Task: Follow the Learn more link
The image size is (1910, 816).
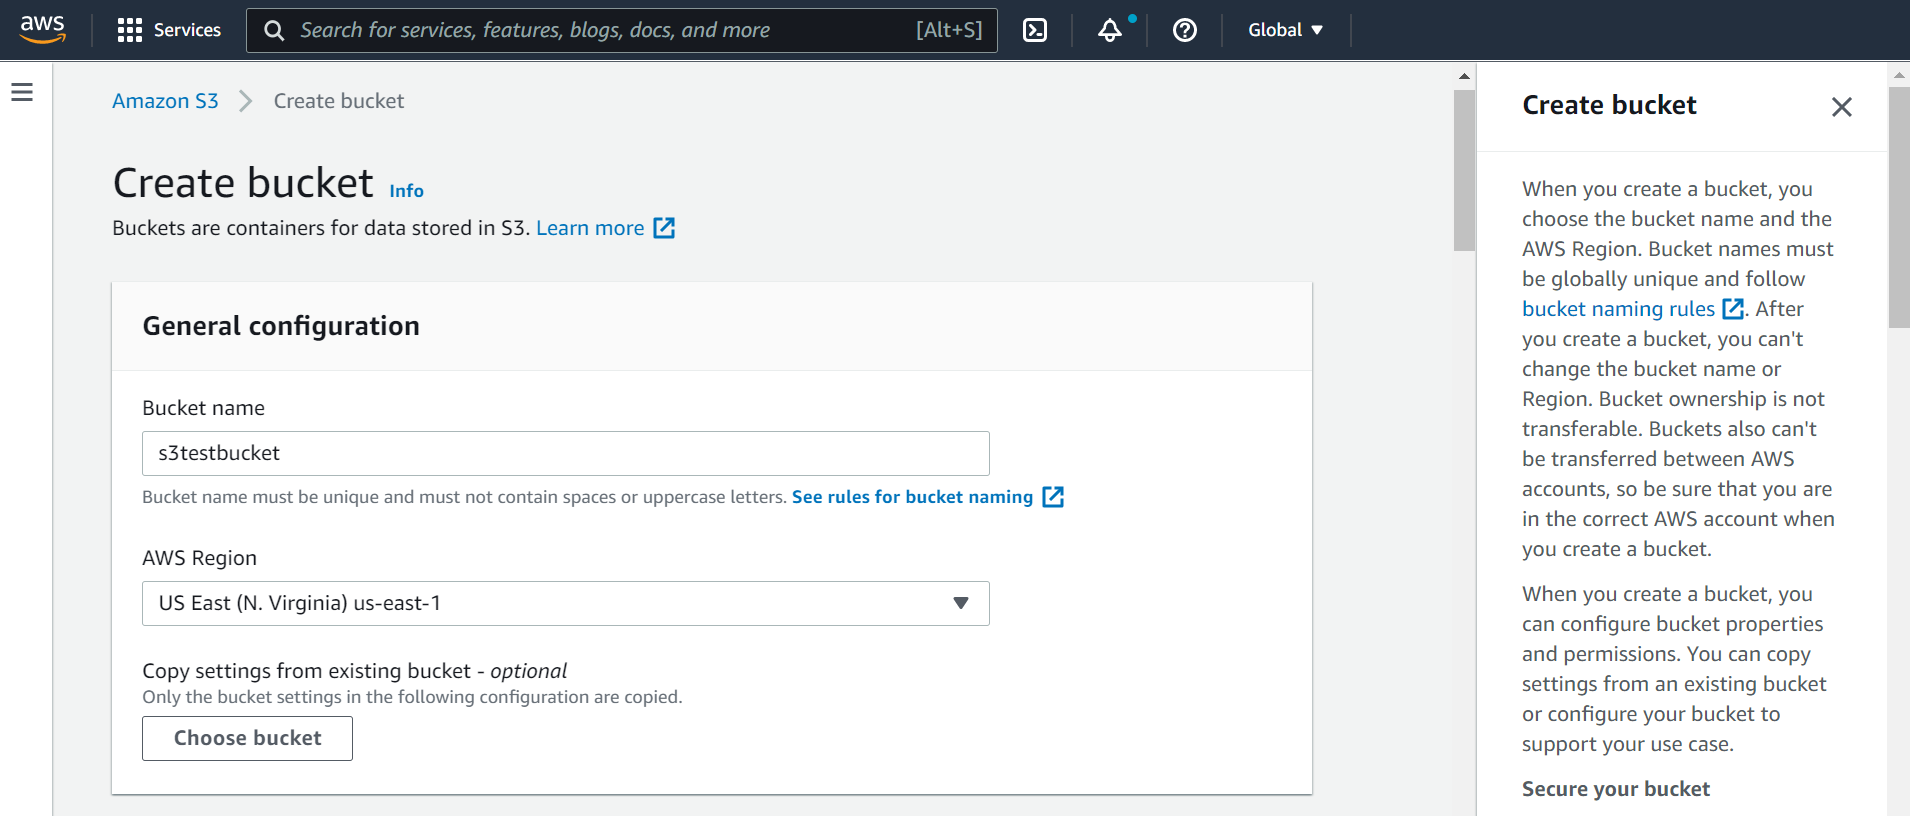Action: click(x=590, y=228)
